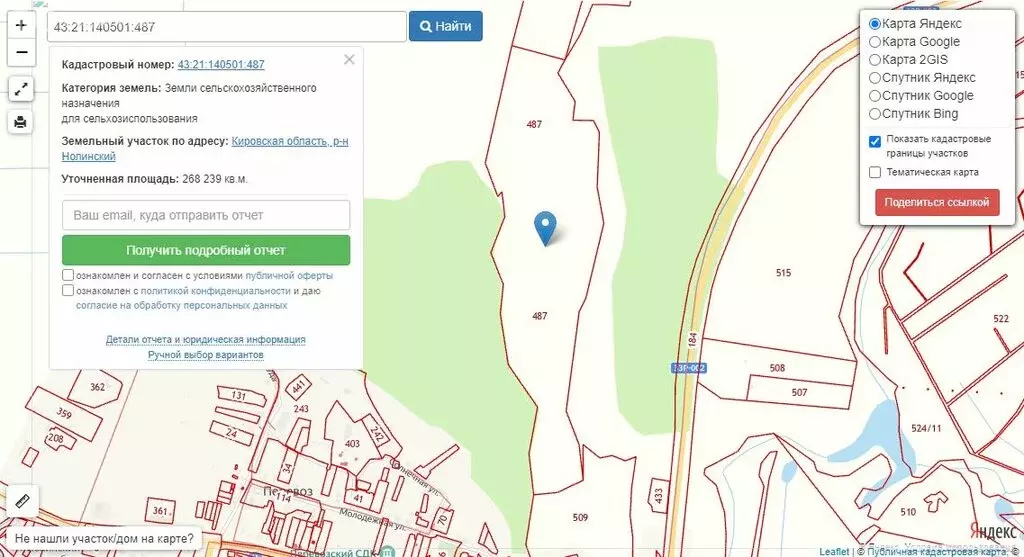Open the ruler measurement tool
Image resolution: width=1024 pixels, height=557 pixels.
point(22,501)
